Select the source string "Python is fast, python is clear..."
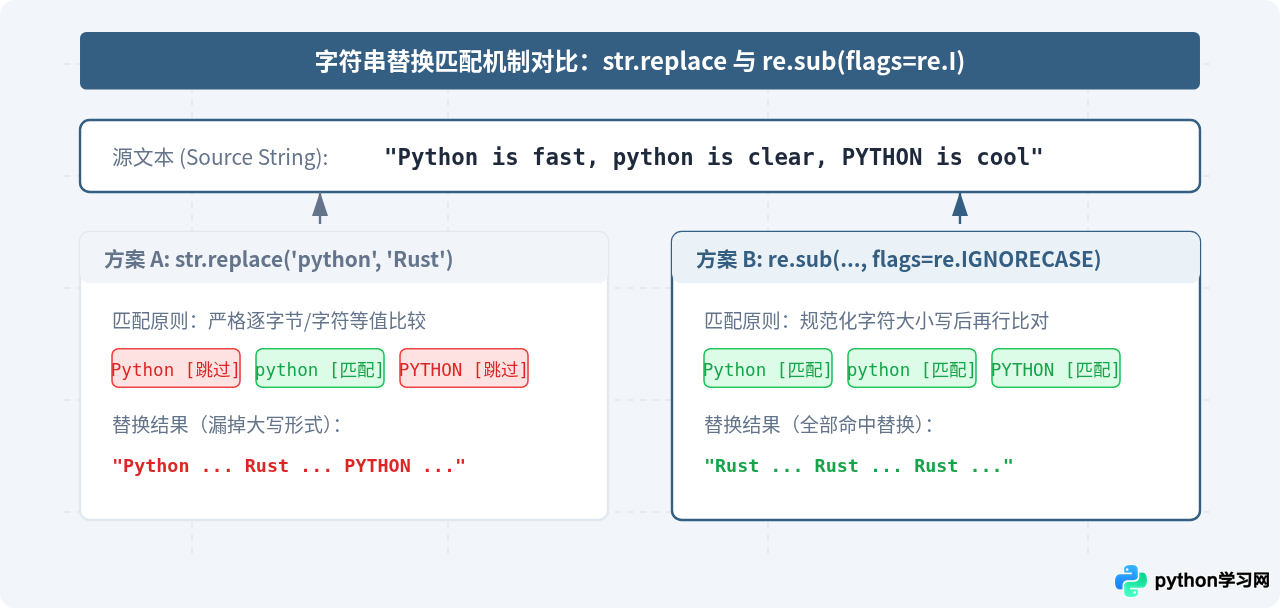The width and height of the screenshot is (1280, 608). (x=714, y=157)
